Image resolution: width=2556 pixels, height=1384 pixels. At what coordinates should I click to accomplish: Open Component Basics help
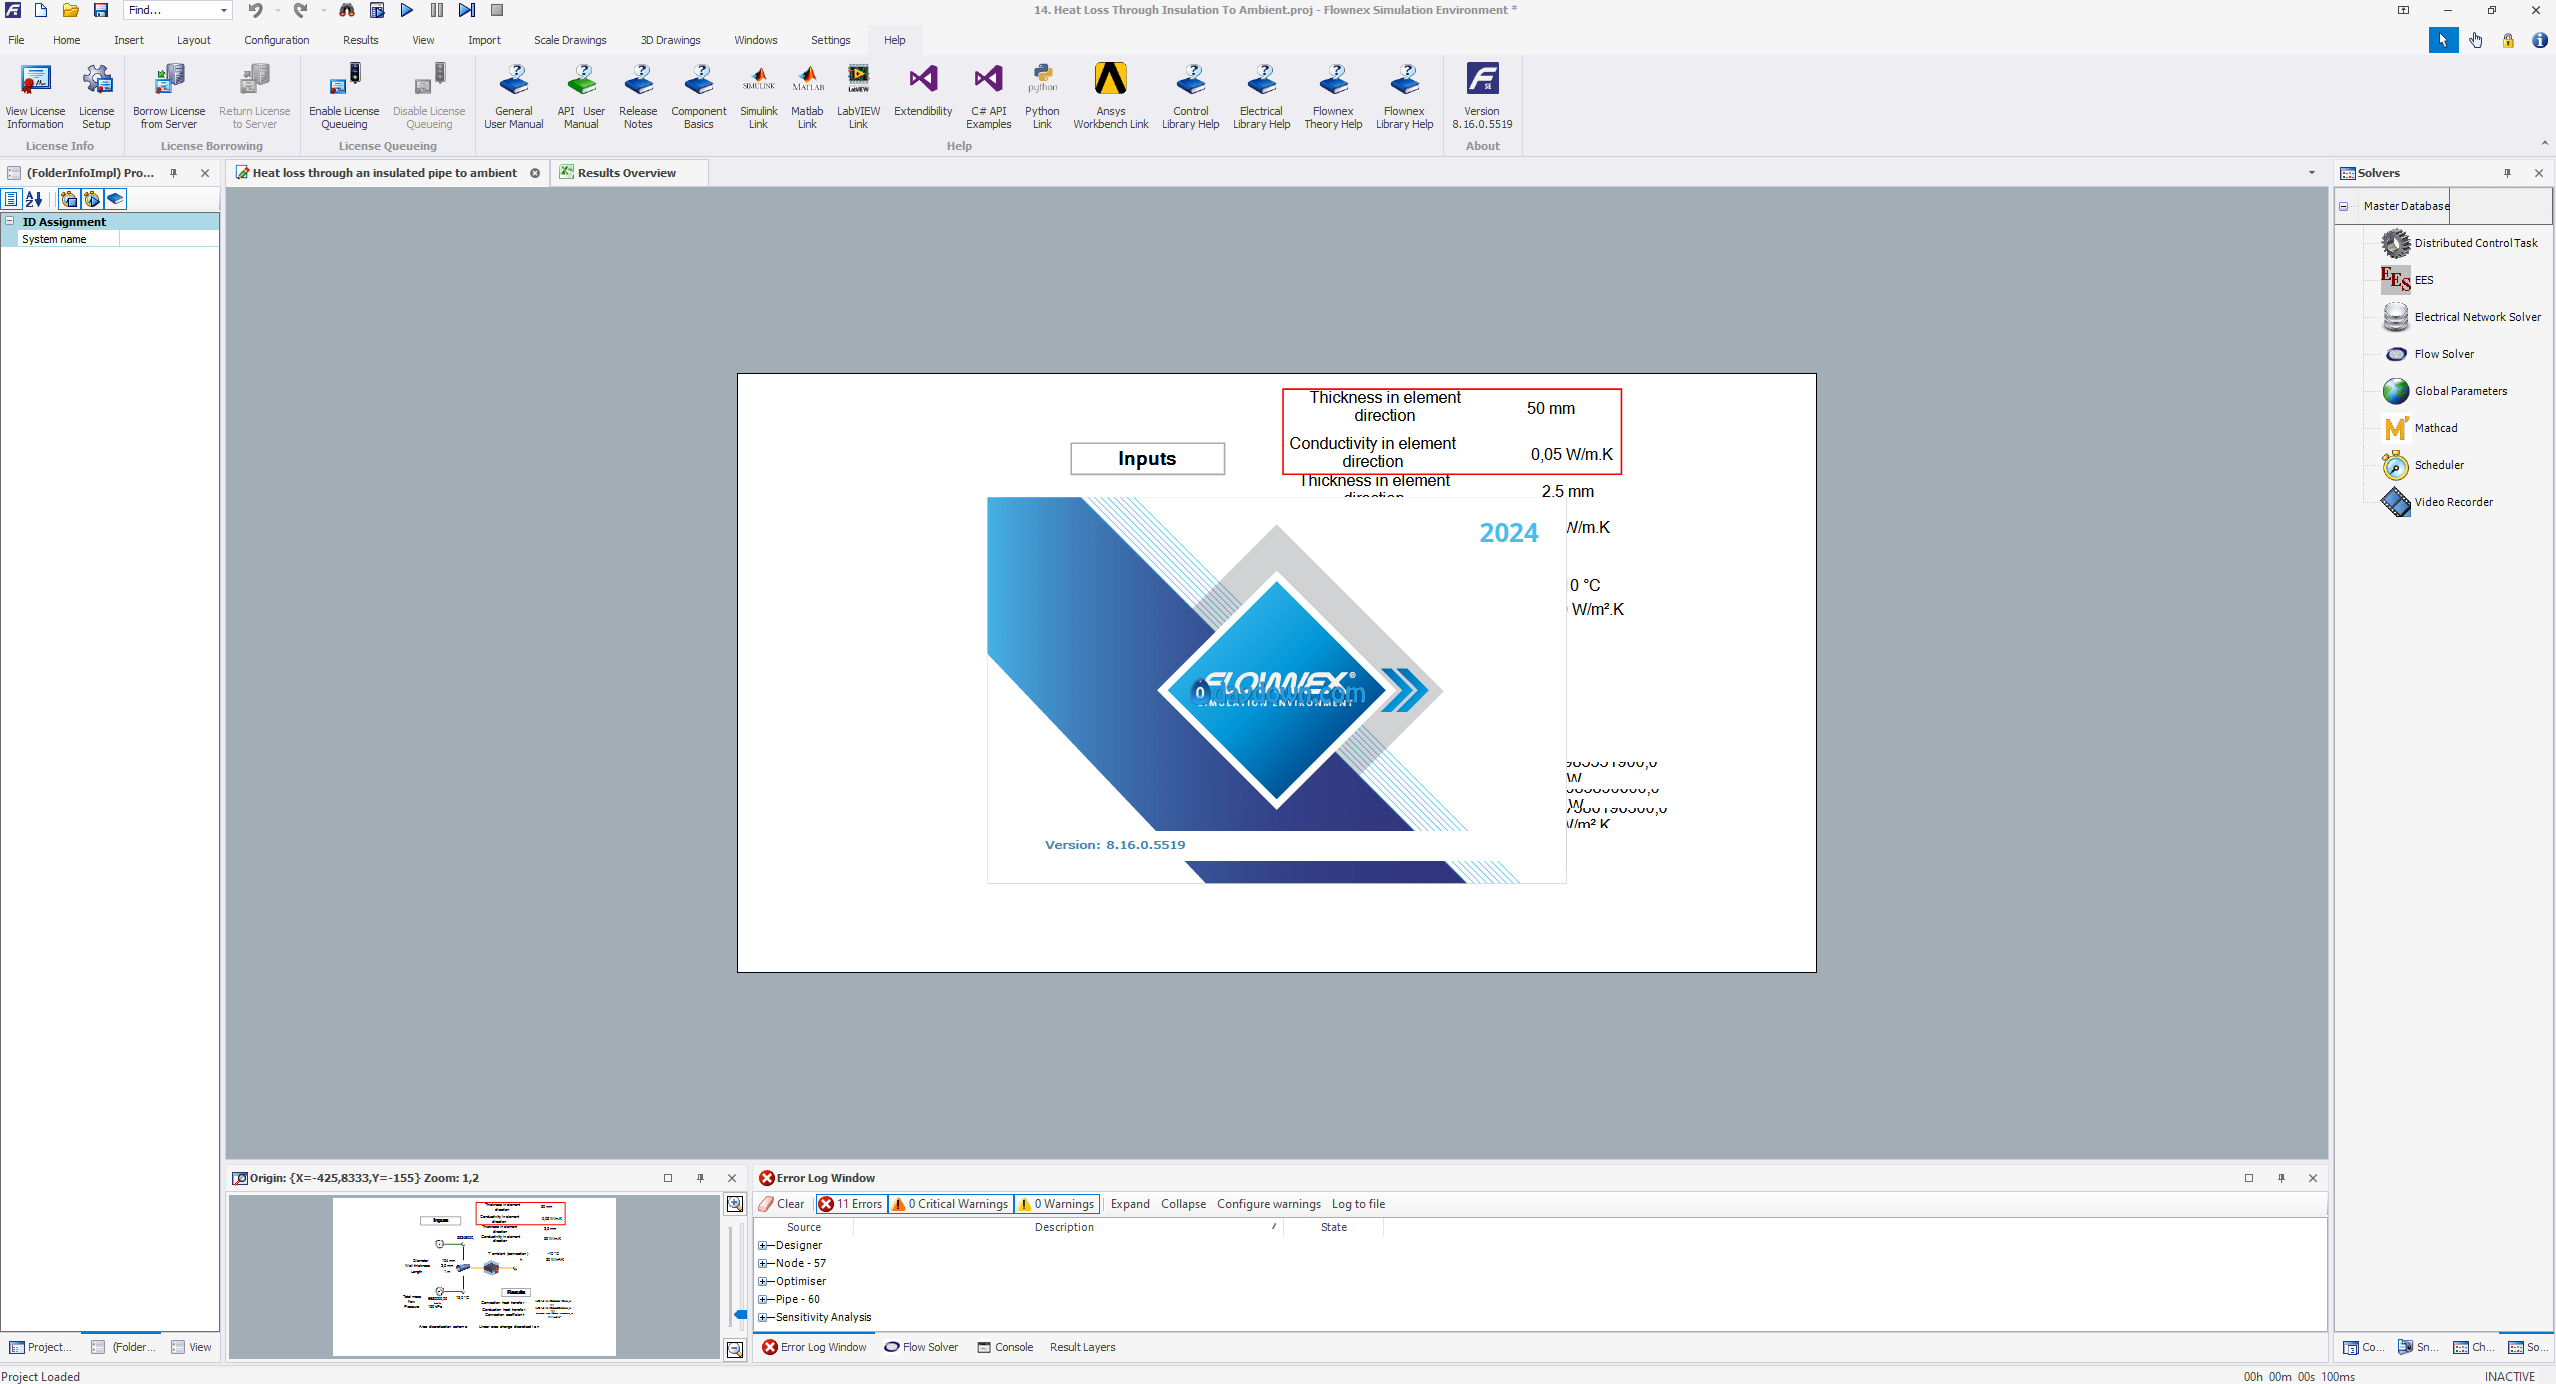pyautogui.click(x=699, y=96)
